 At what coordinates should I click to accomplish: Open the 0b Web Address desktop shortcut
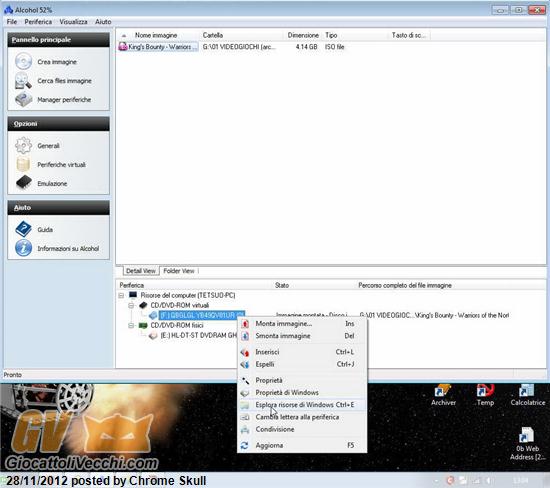(527, 444)
